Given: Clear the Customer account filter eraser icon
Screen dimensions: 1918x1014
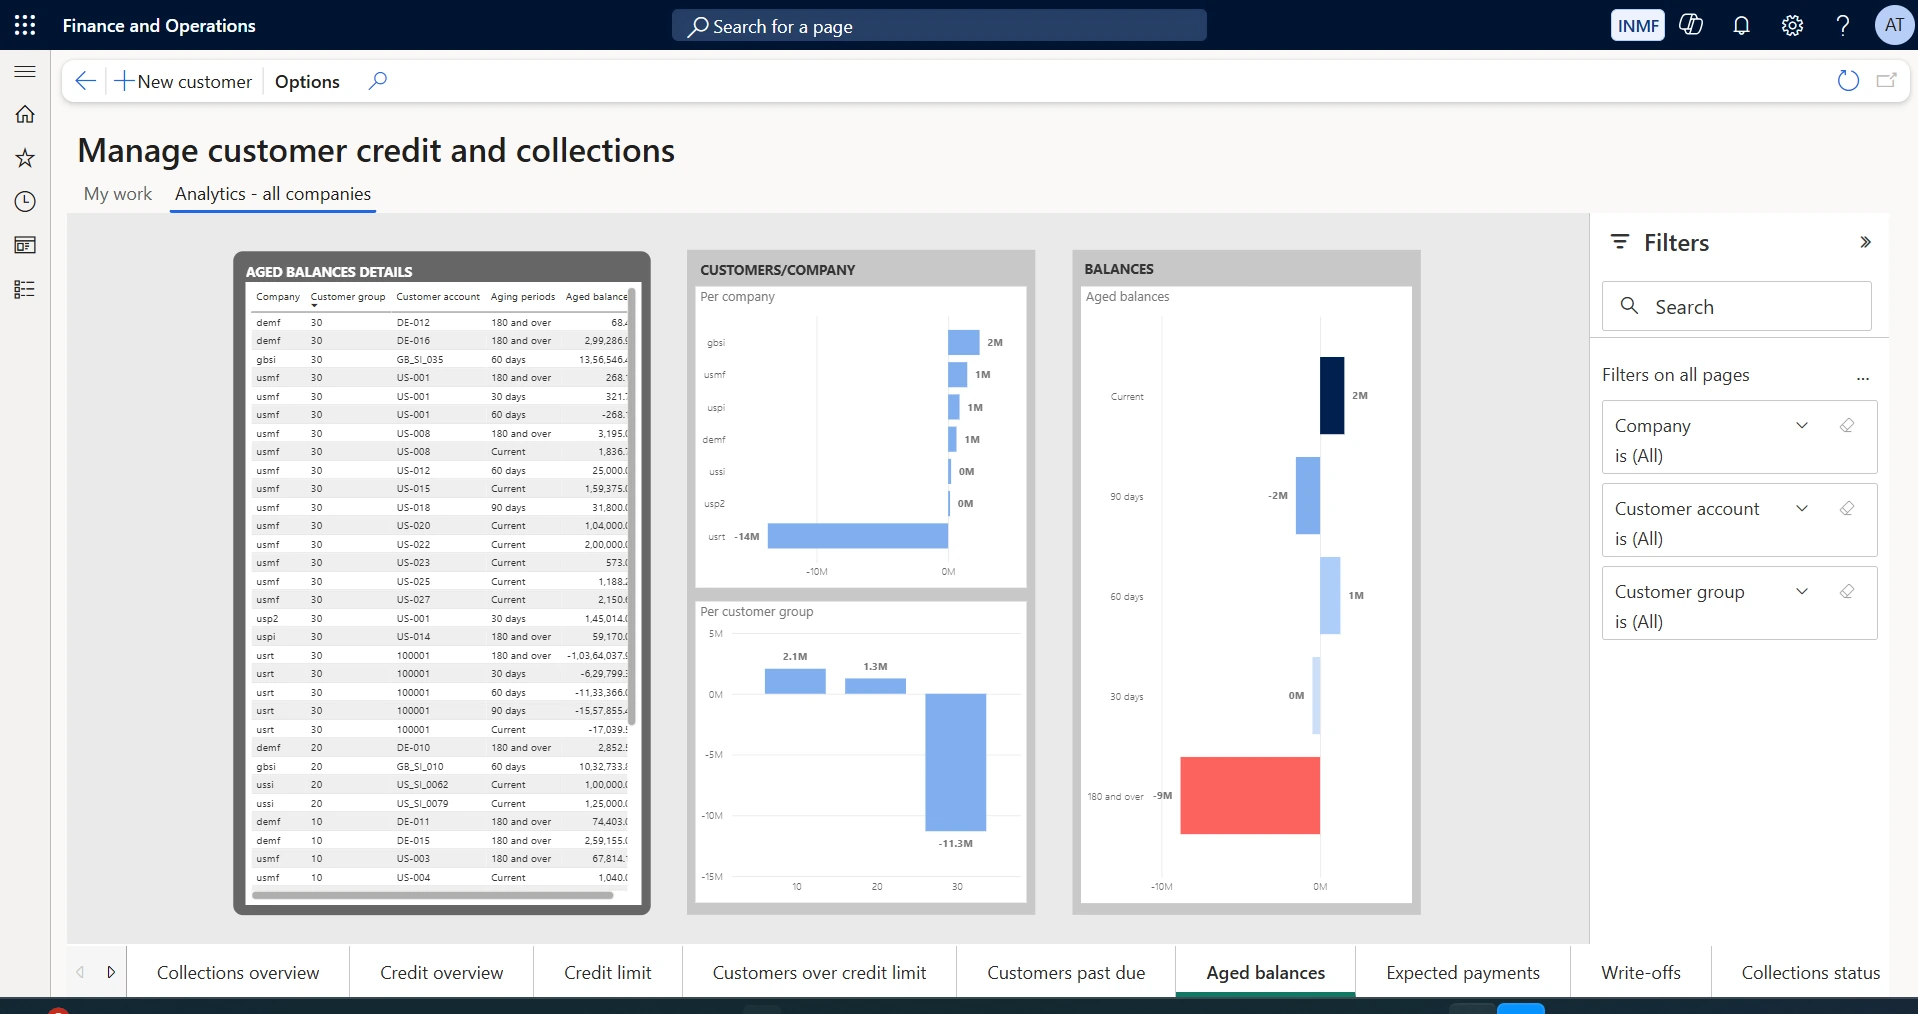Looking at the screenshot, I should coord(1847,508).
